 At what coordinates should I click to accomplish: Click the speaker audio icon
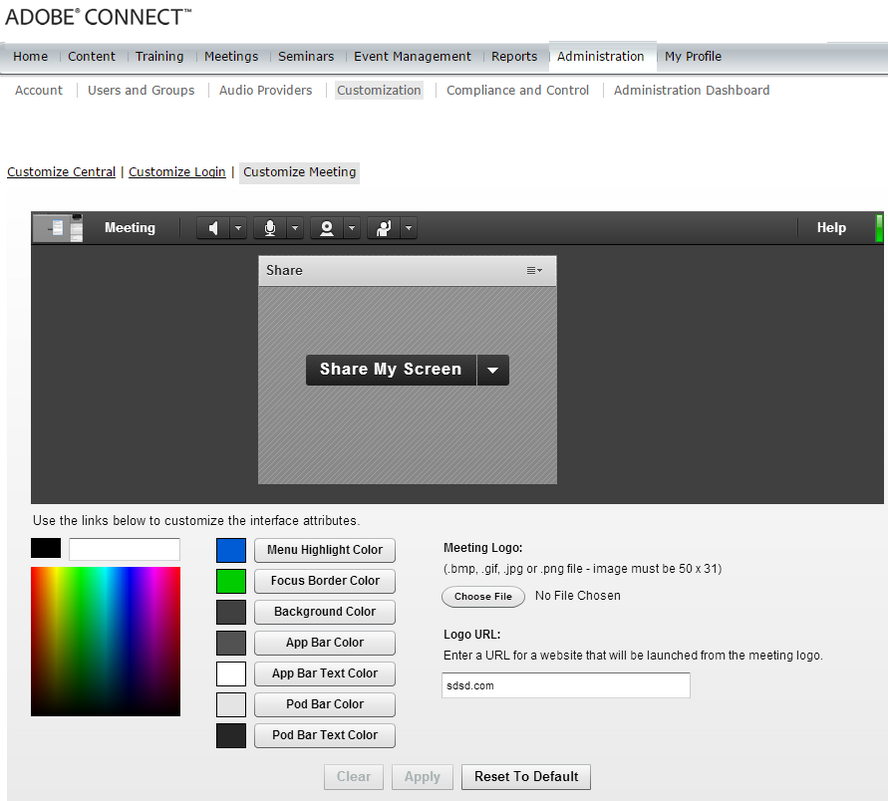pos(213,227)
